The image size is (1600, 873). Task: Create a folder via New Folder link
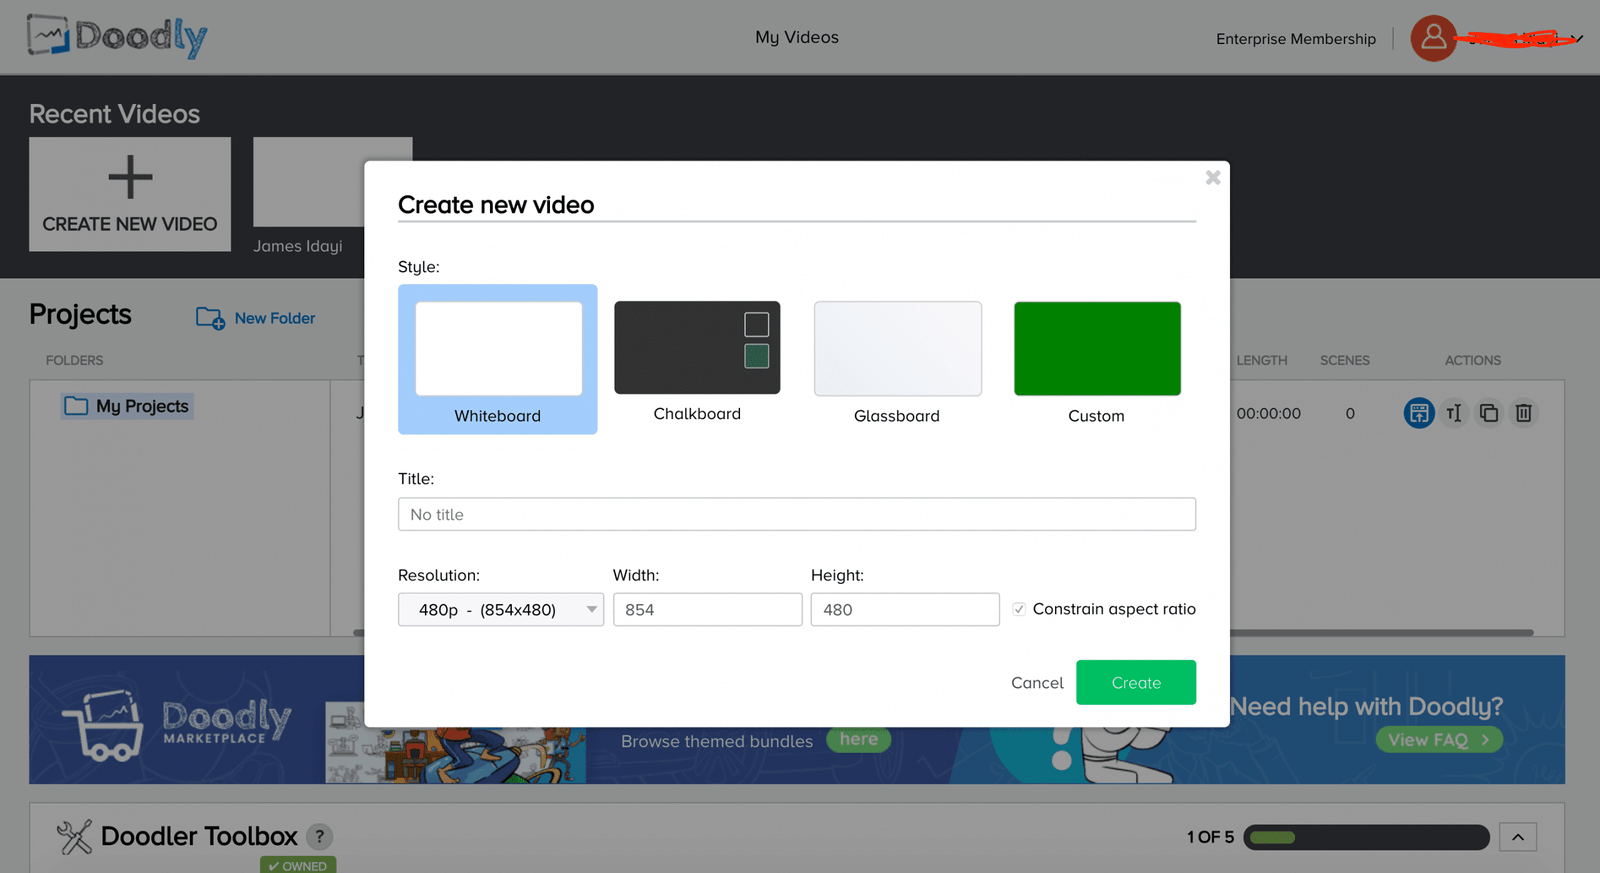[275, 318]
